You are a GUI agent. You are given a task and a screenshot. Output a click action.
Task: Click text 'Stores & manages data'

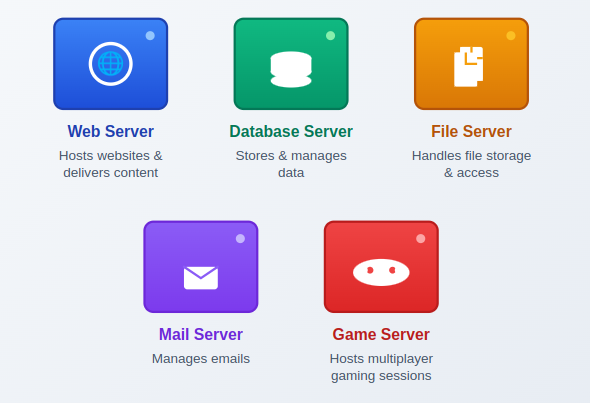[291, 164]
